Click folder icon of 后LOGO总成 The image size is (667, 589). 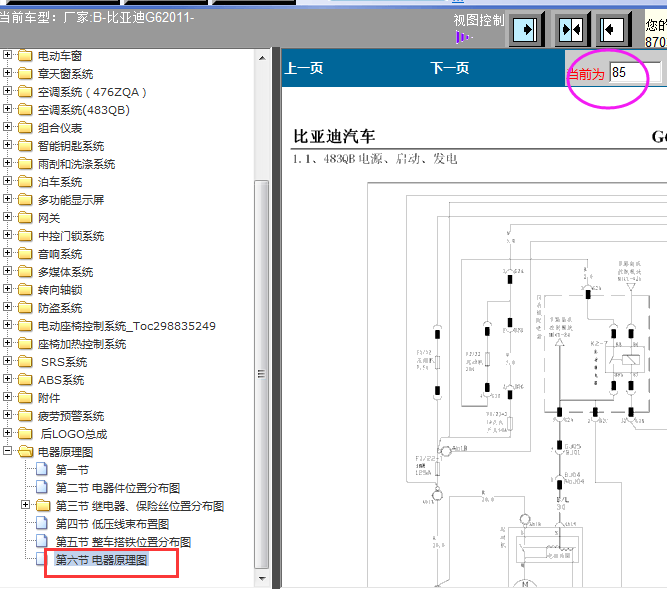click(x=25, y=433)
